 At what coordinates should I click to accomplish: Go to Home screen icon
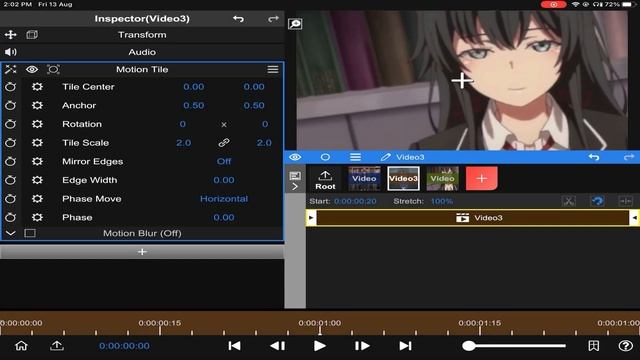tap(21, 346)
